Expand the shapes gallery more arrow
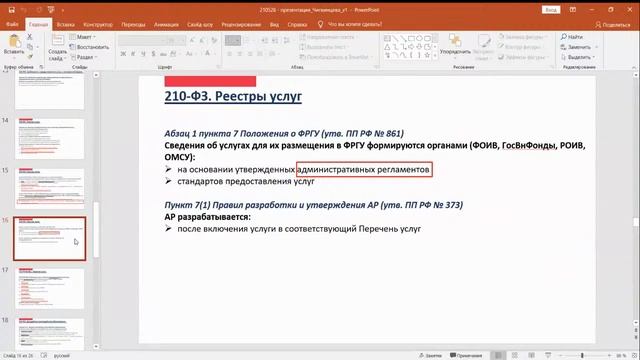640x360 pixels. click(x=435, y=56)
